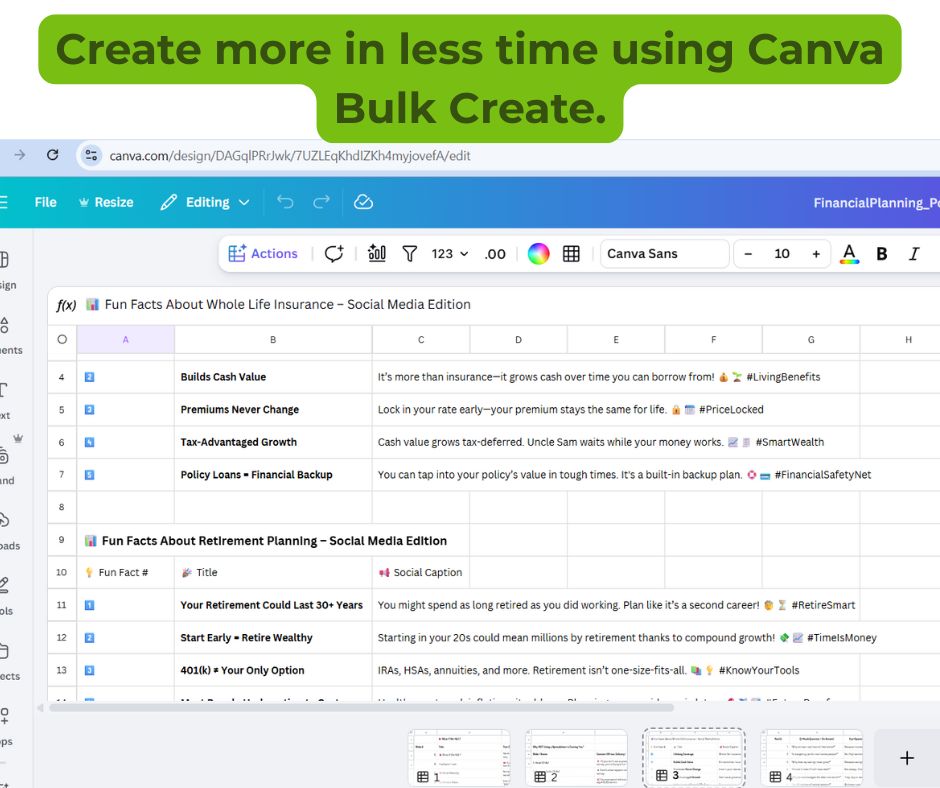Select cell 'Builds Cash Value'
This screenshot has width=940, height=788.
coord(273,377)
